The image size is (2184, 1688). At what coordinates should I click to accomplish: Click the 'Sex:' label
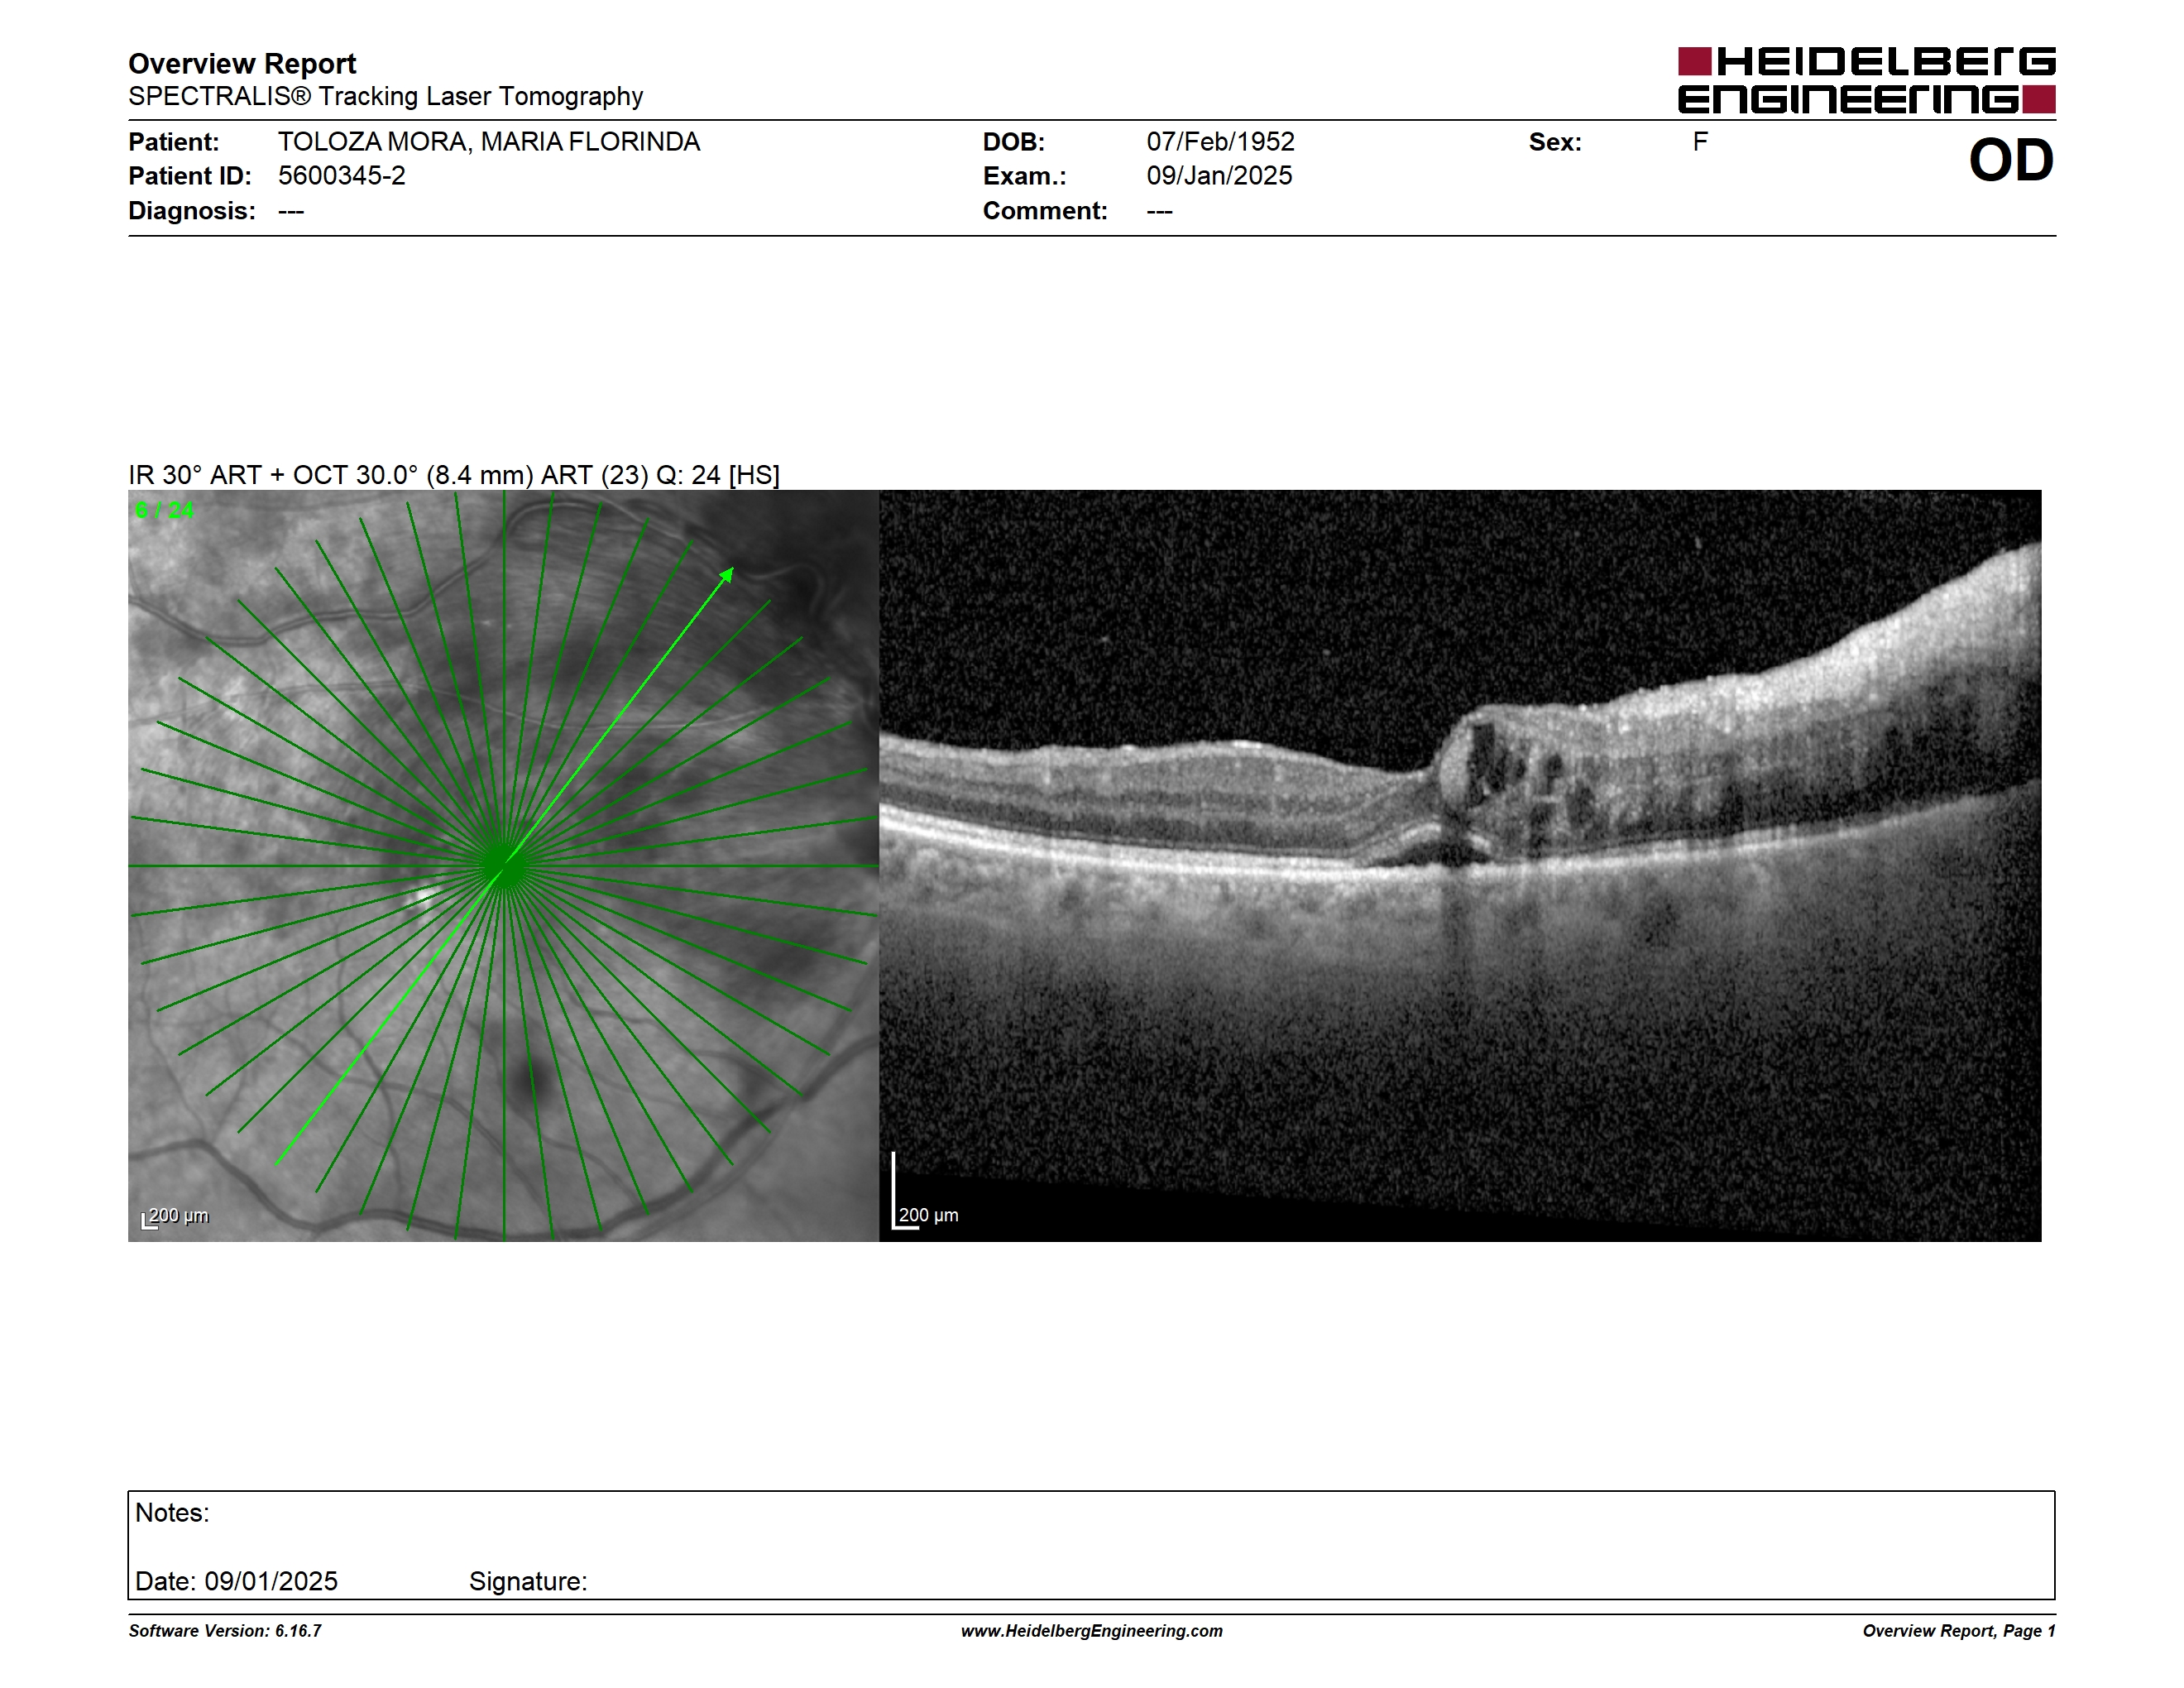point(1555,142)
